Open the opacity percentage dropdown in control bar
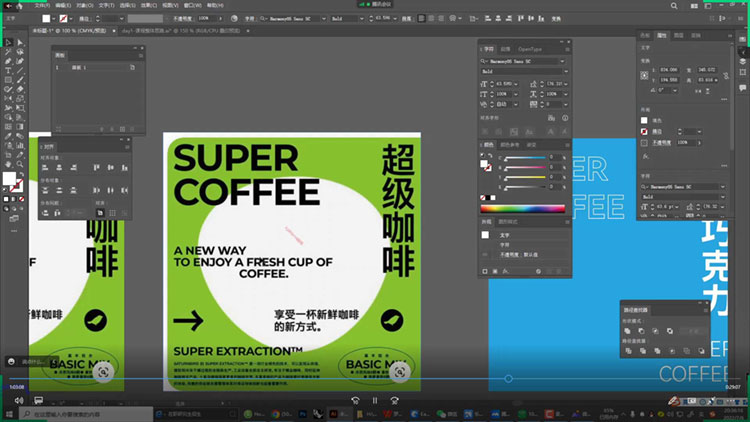750x422 pixels. pos(220,19)
